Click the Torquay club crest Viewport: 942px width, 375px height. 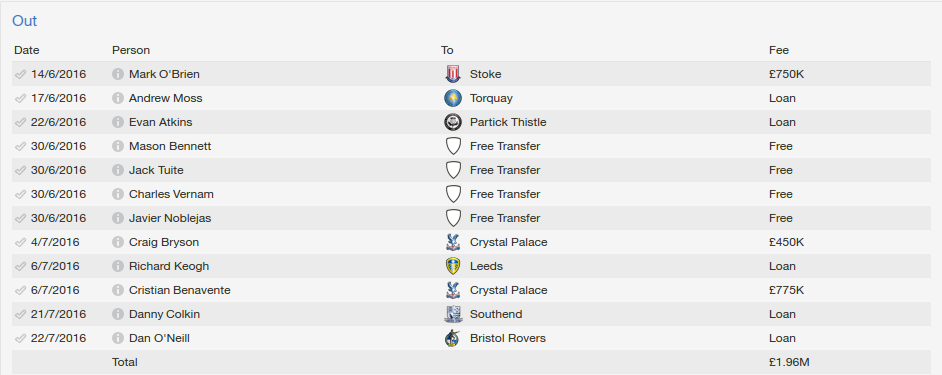(452, 98)
